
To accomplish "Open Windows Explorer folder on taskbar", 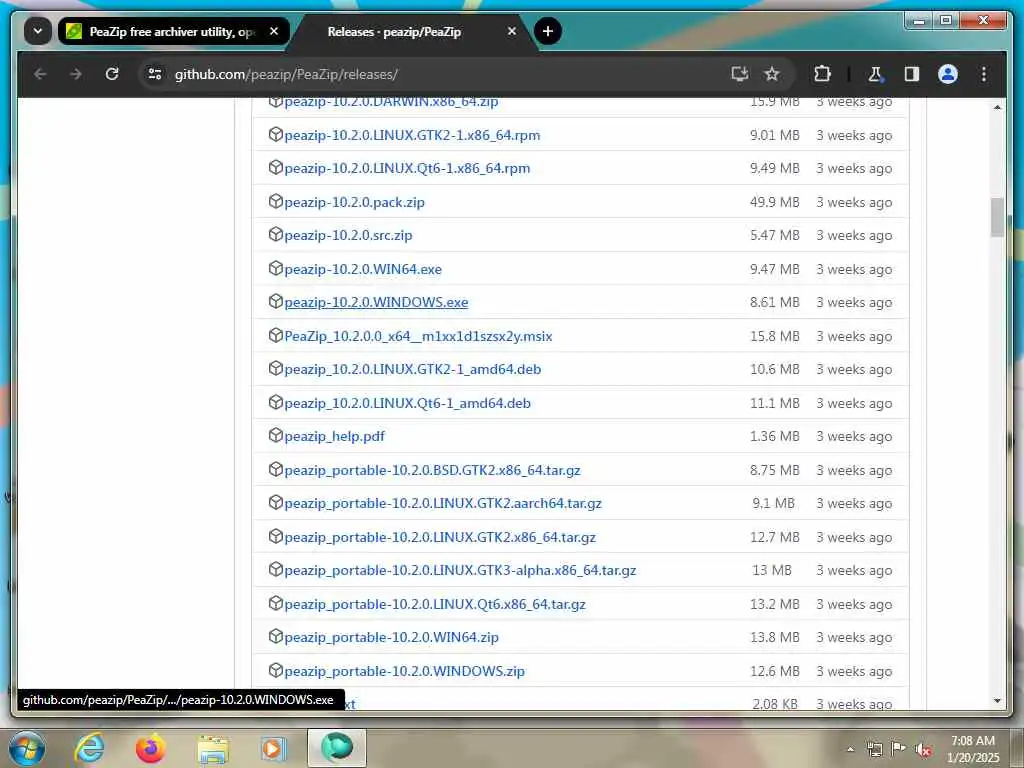I will [x=213, y=749].
